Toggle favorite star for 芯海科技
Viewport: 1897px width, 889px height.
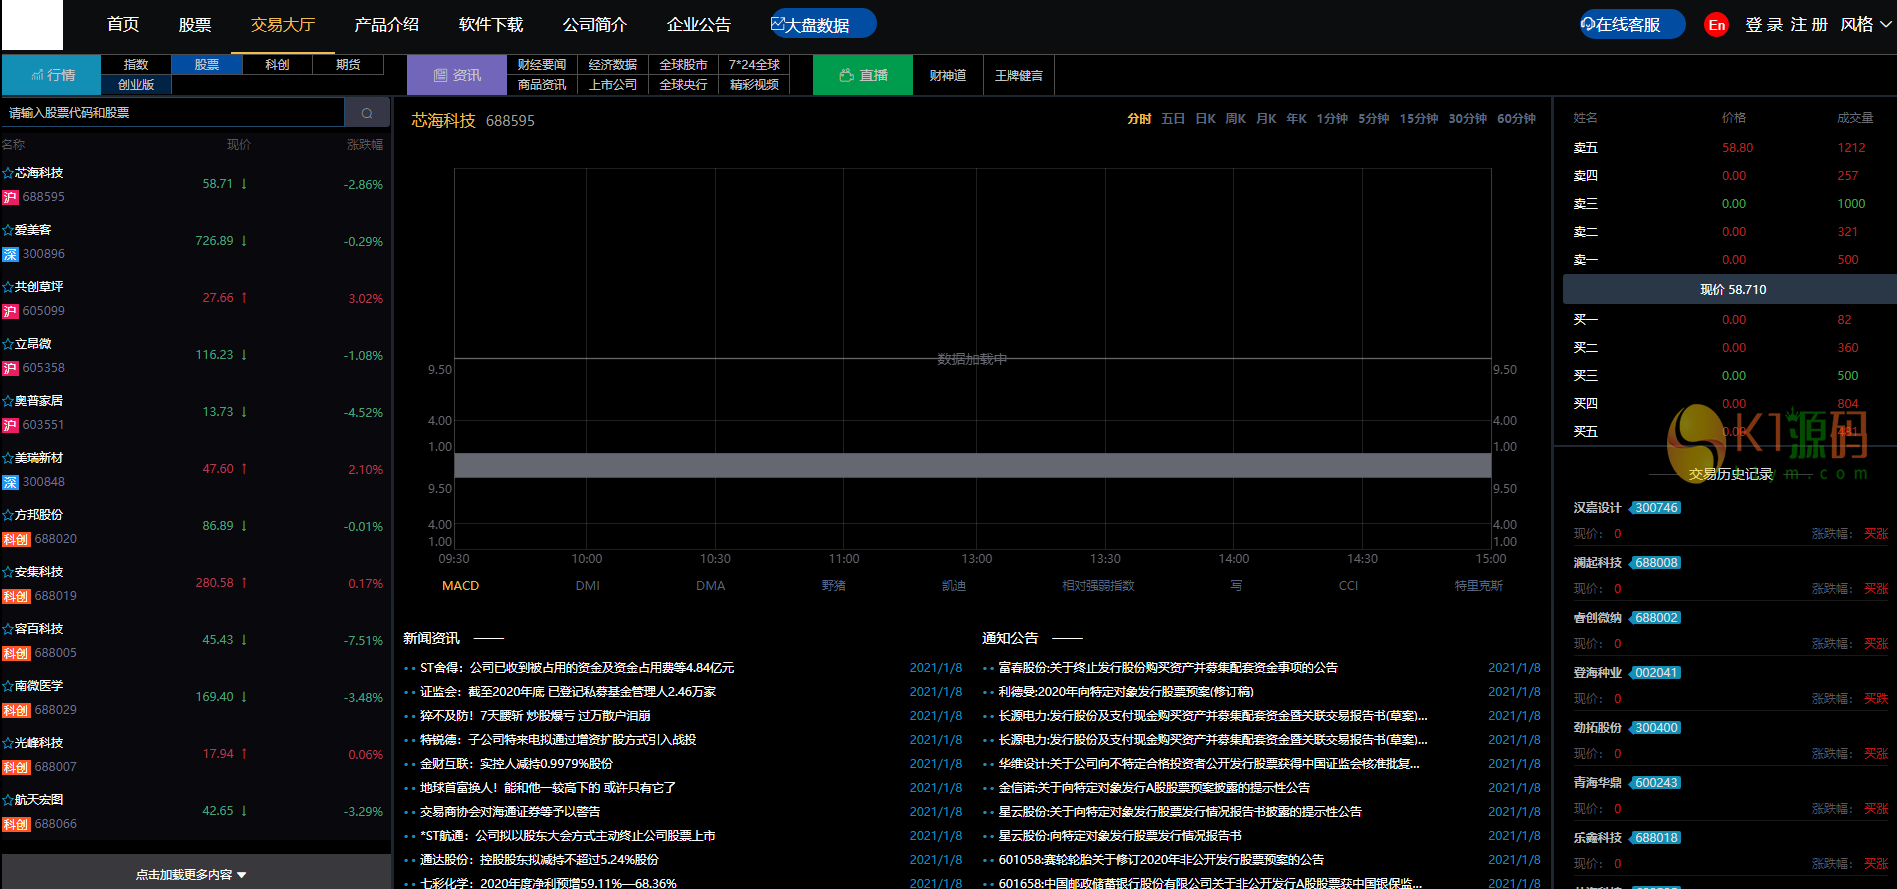click(x=8, y=173)
